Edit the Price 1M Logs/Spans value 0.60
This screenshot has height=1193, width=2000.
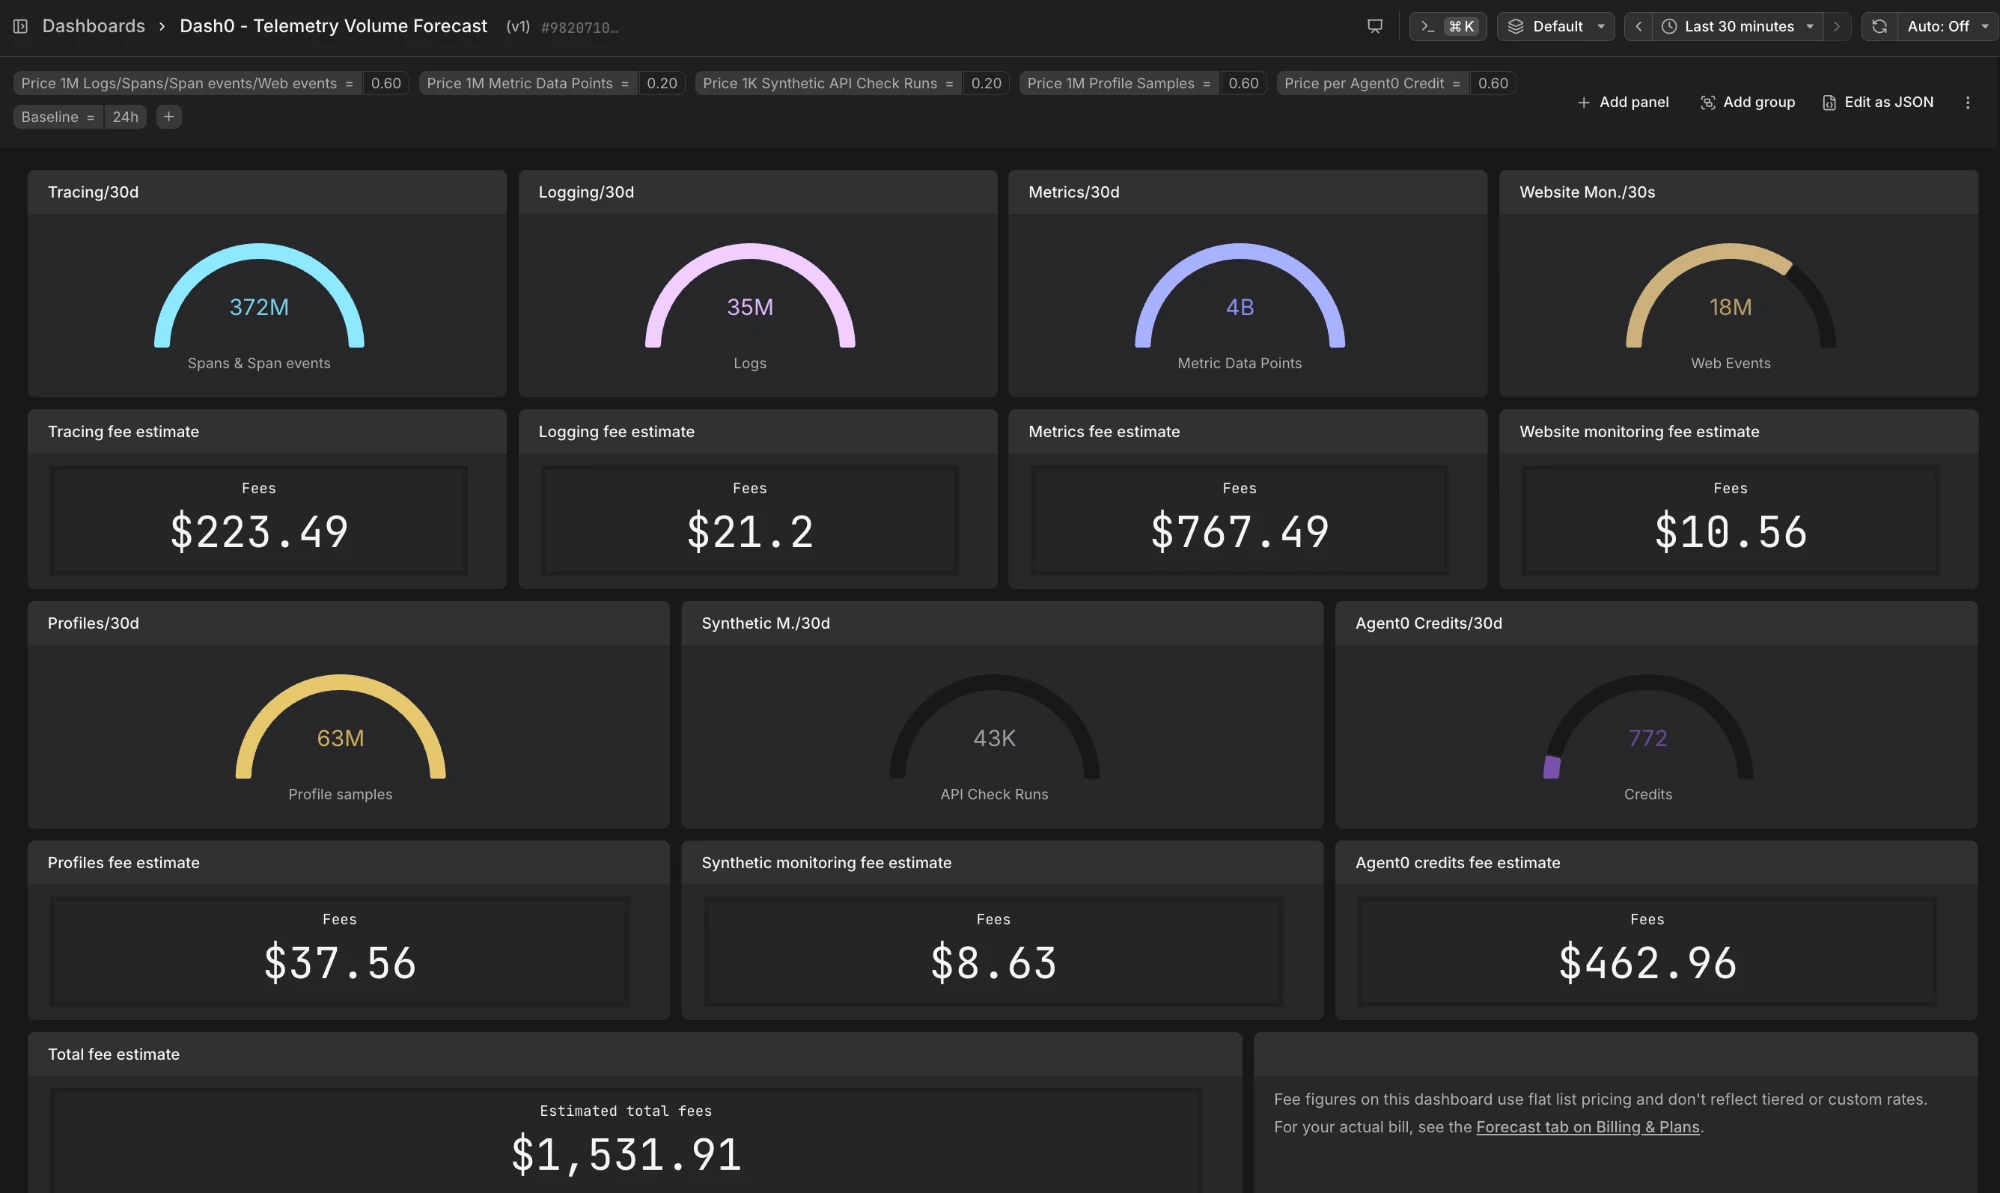[x=386, y=83]
